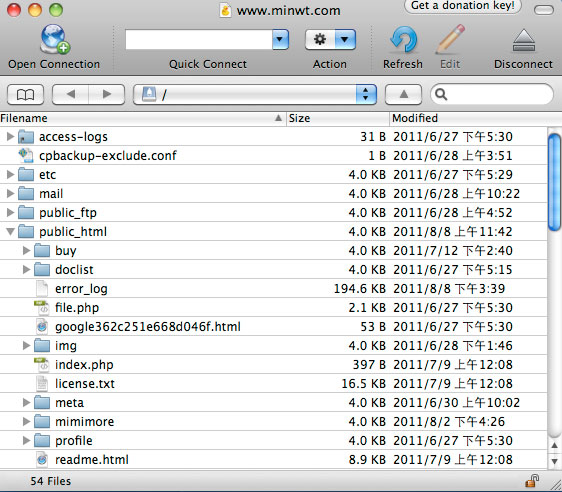The height and width of the screenshot is (492, 562).
Task: Expand the access-logs folder
Action: [x=10, y=137]
